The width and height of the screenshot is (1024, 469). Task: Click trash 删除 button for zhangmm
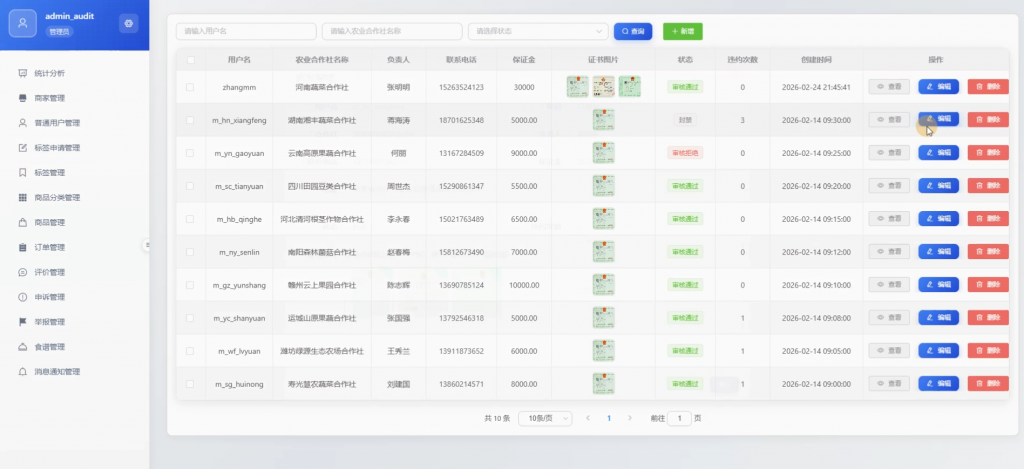pos(988,87)
